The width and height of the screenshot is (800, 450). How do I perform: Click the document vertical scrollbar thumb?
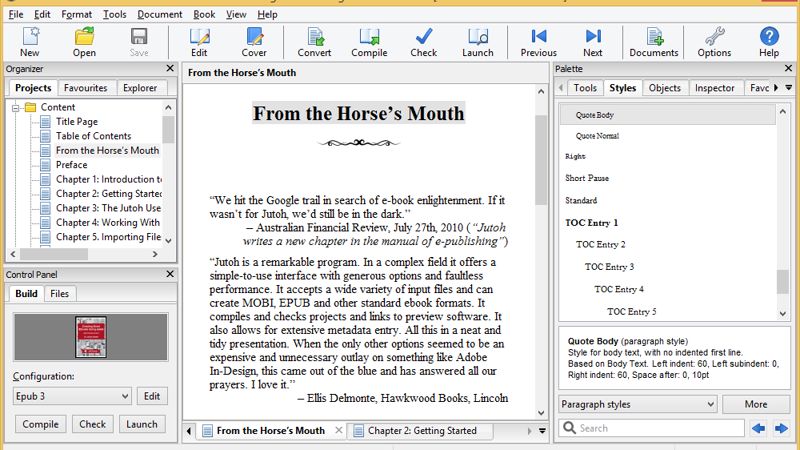(x=541, y=160)
